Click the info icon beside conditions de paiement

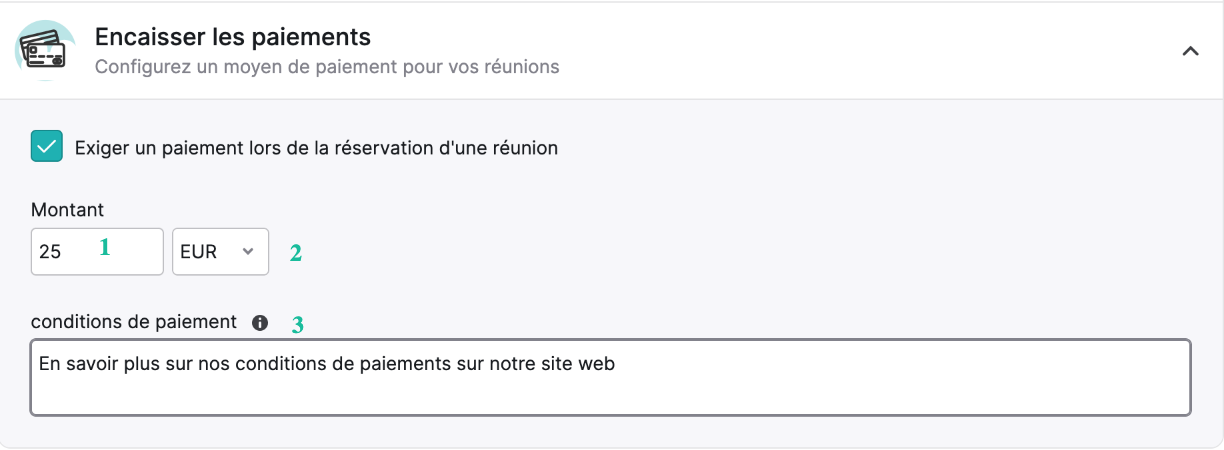coord(260,322)
